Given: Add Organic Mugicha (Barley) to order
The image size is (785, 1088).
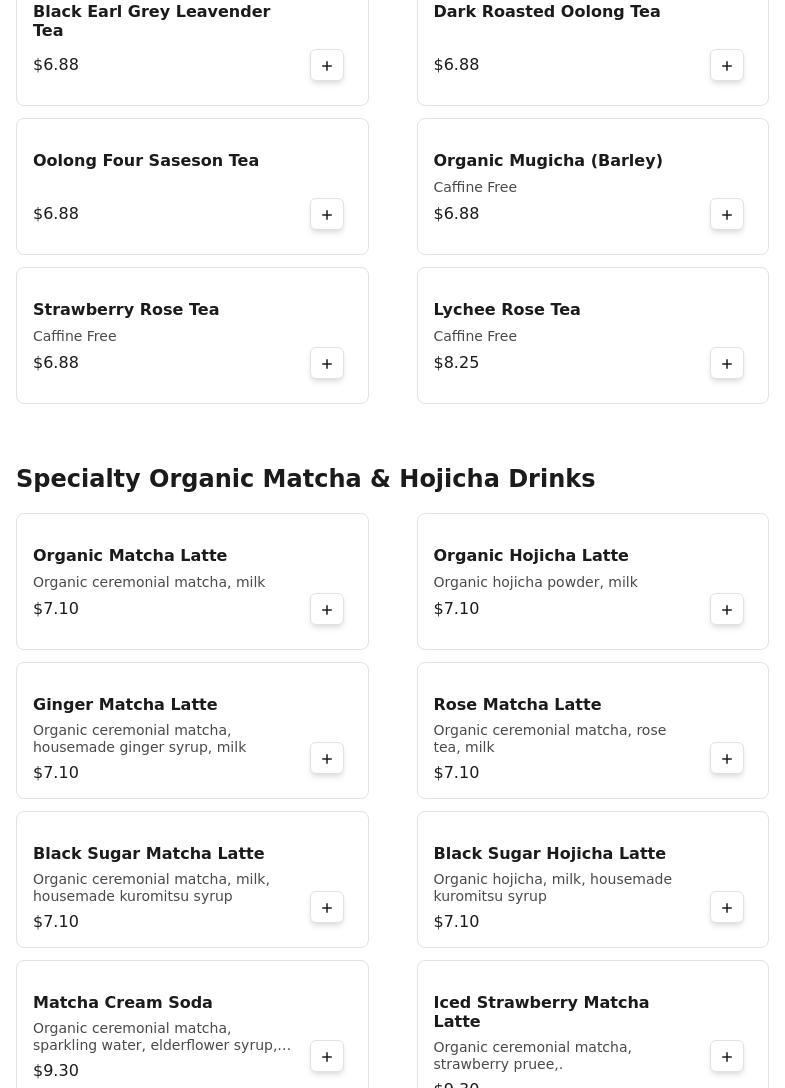Looking at the screenshot, I should tap(727, 215).
